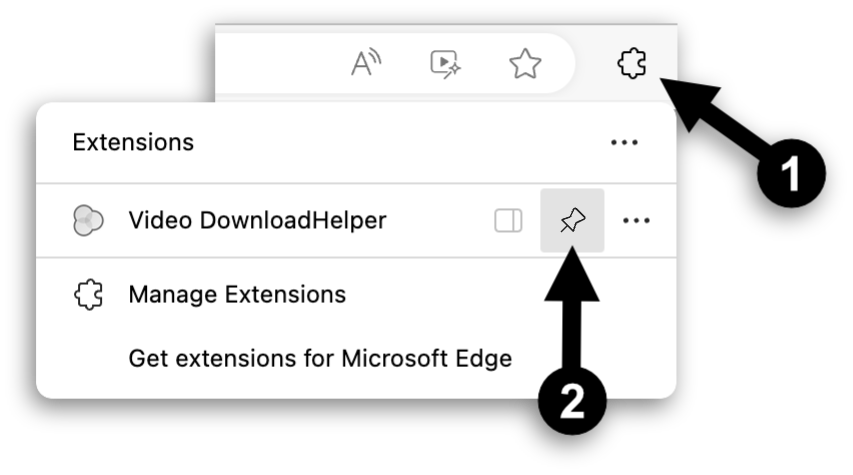853x475 pixels.
Task: Click the video enhance icon with sparkle
Action: 444,64
